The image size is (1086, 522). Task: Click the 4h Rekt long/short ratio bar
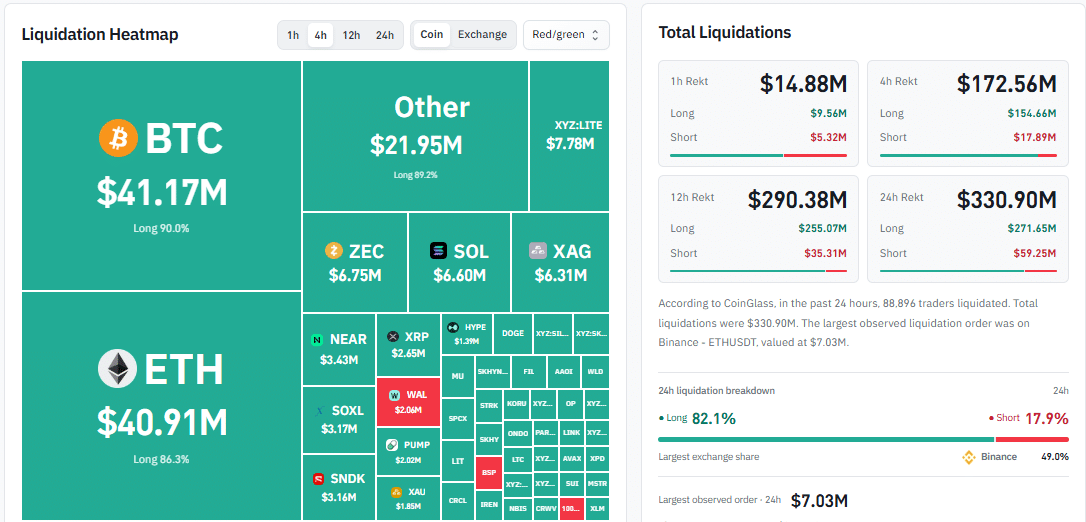pyautogui.click(x=968, y=155)
